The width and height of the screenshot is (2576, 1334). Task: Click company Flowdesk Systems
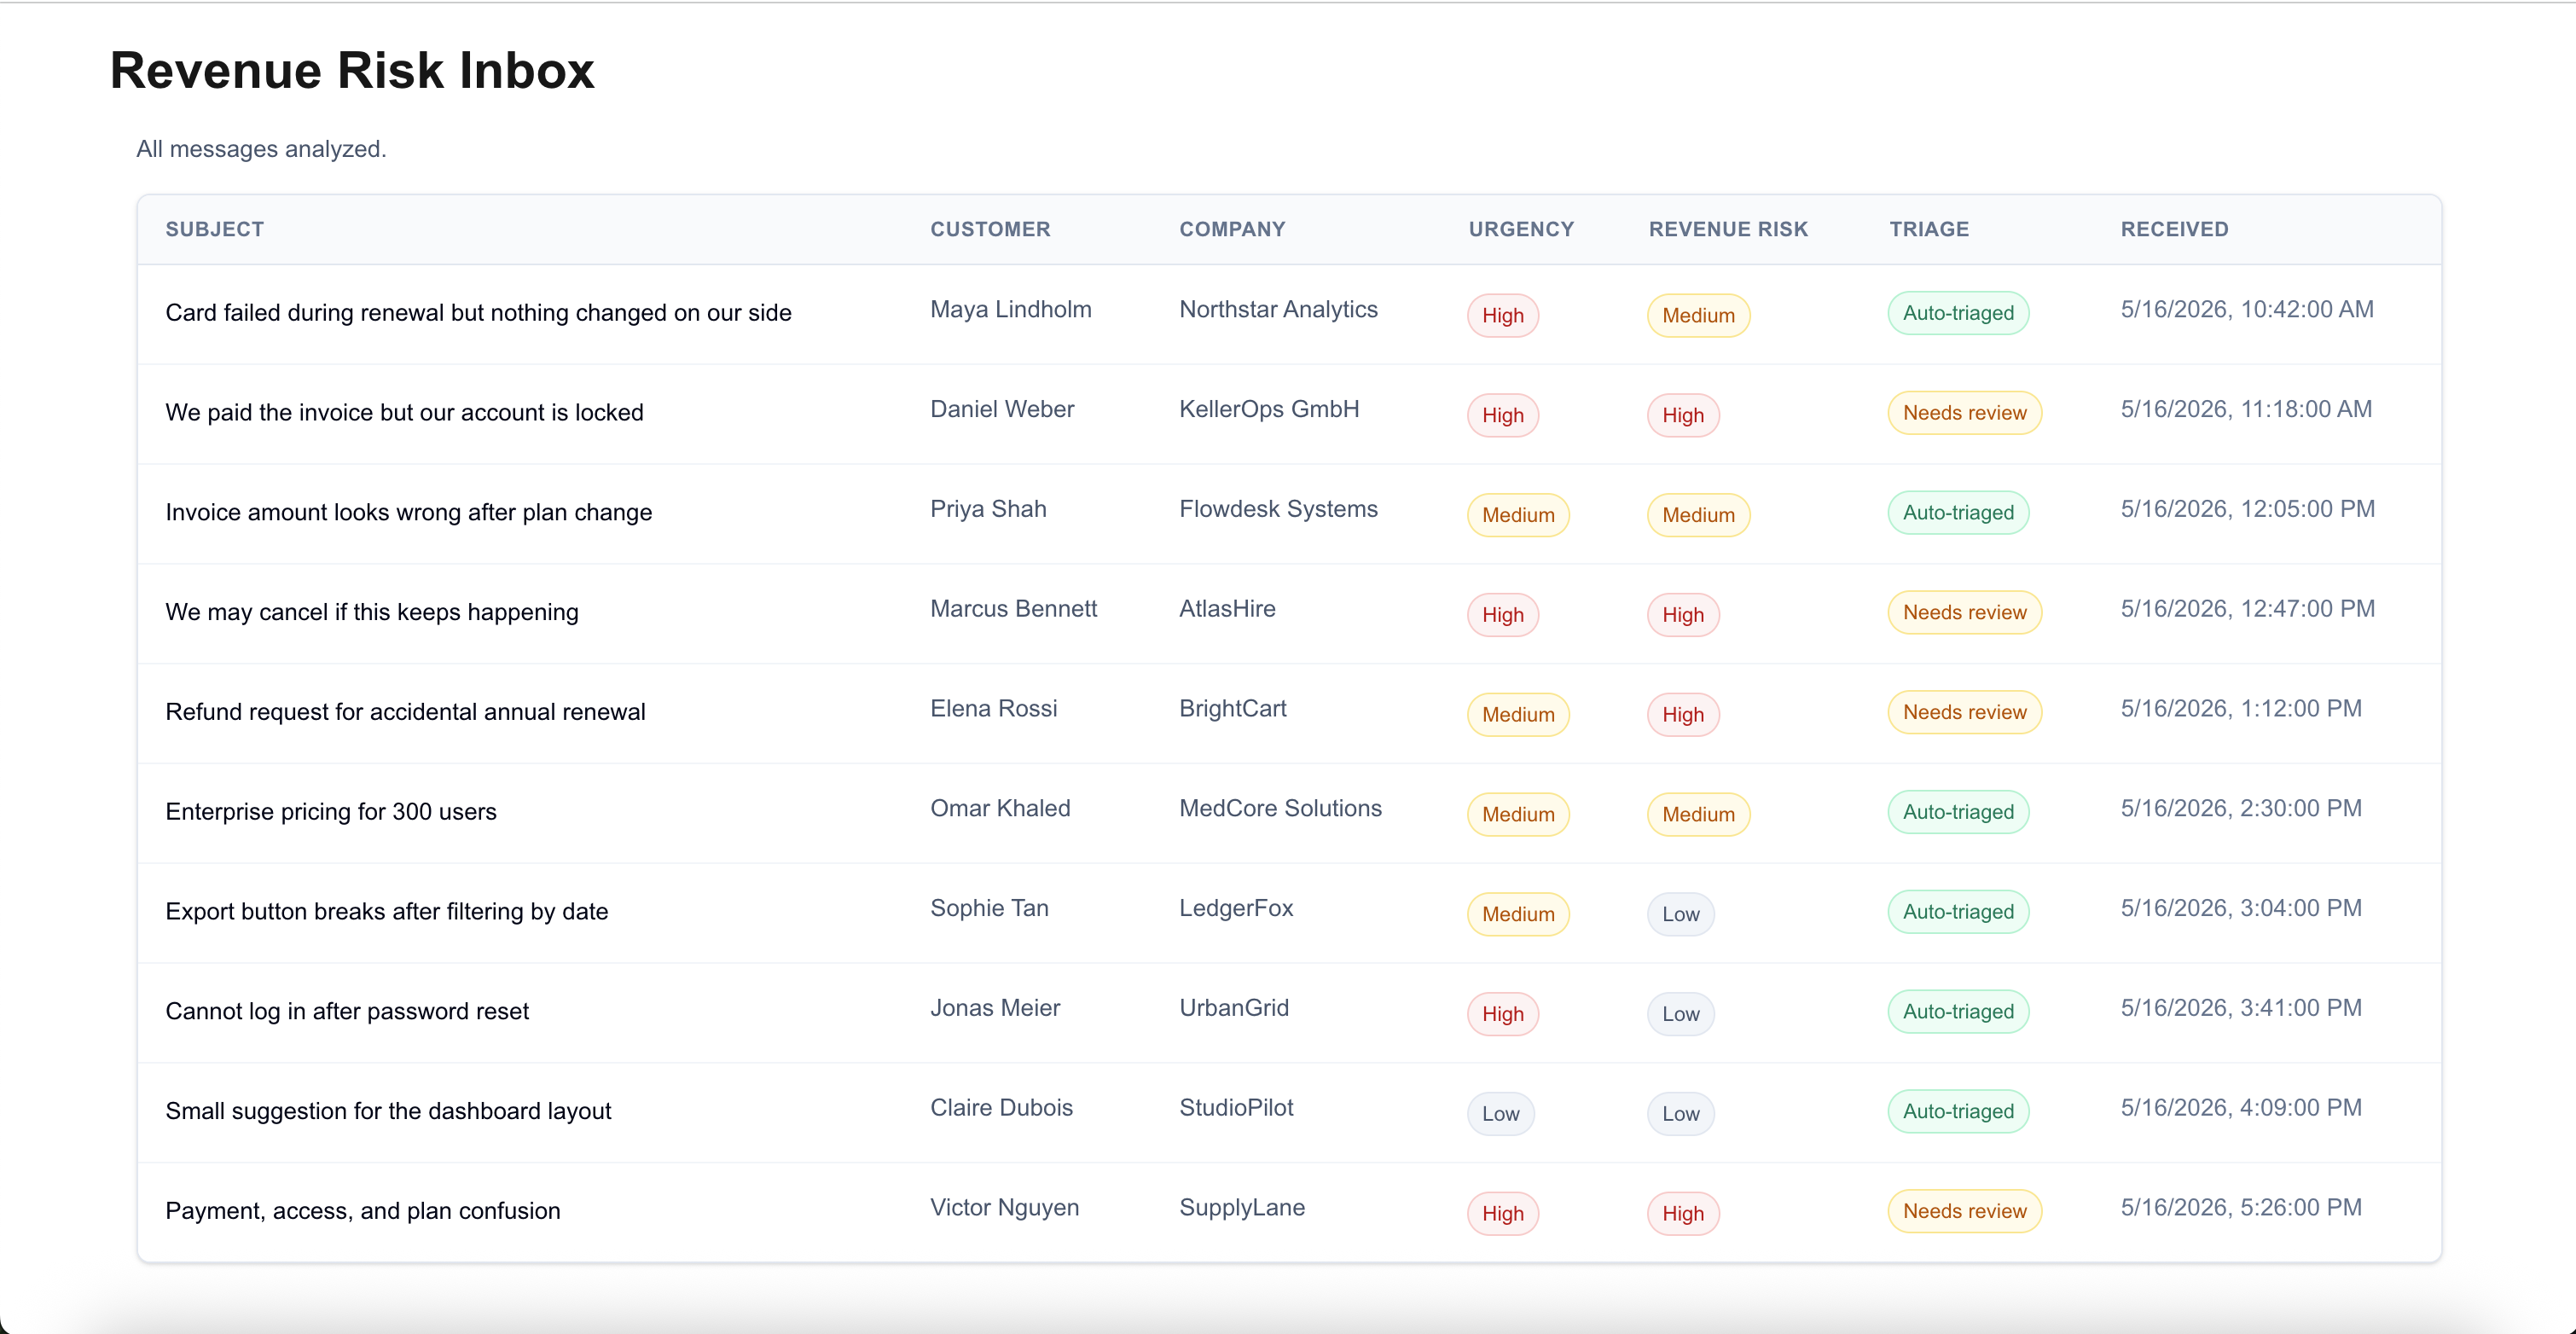1278,510
